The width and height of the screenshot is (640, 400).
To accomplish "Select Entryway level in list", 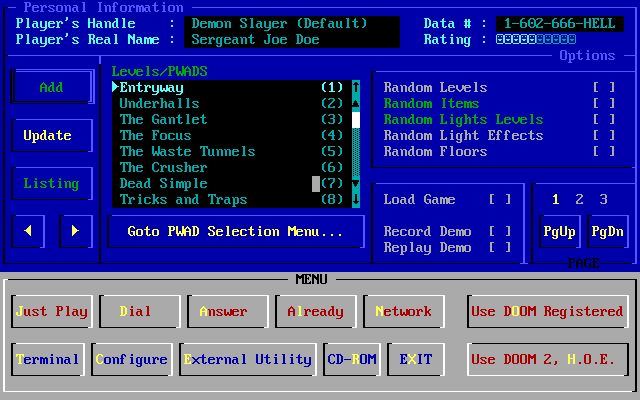I will click(x=231, y=87).
